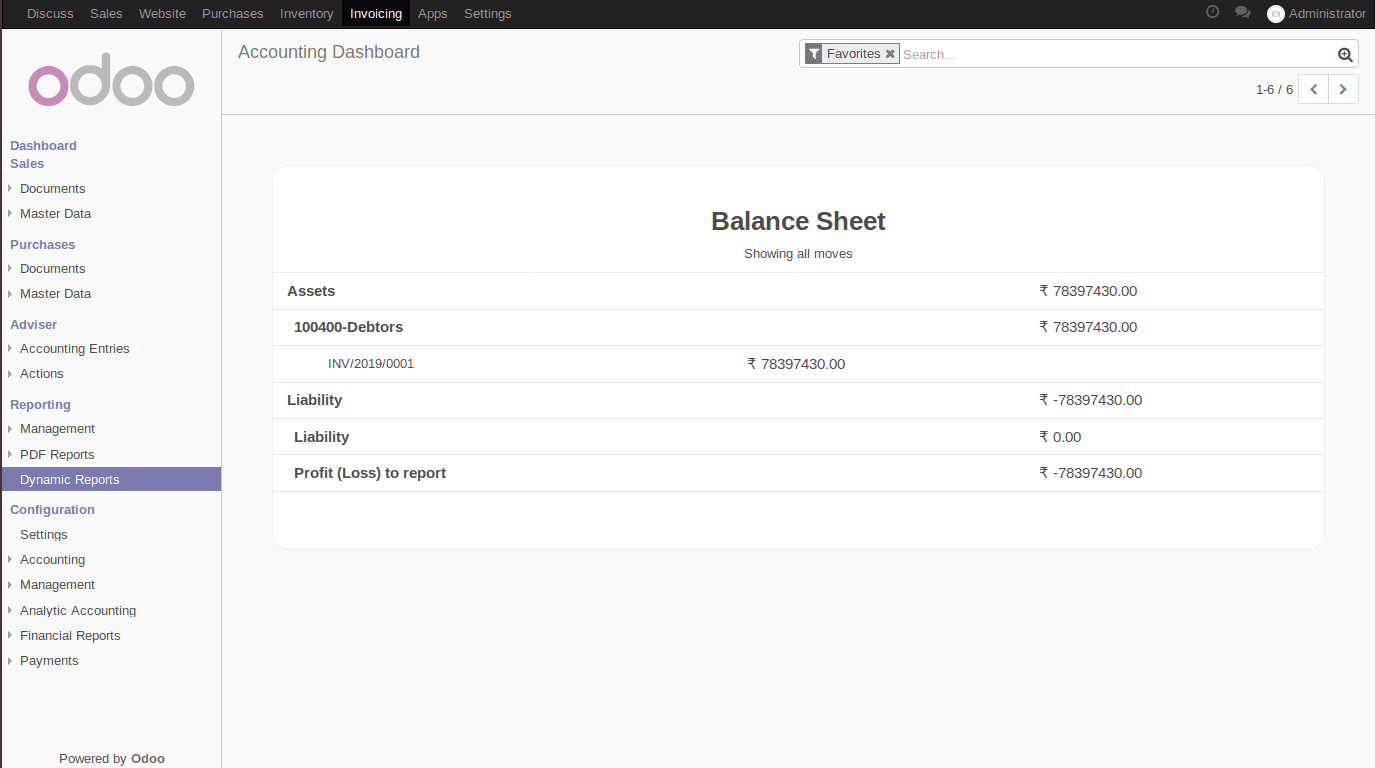Open the Discuss menu
Viewport: 1375px width, 768px height.
tap(50, 14)
